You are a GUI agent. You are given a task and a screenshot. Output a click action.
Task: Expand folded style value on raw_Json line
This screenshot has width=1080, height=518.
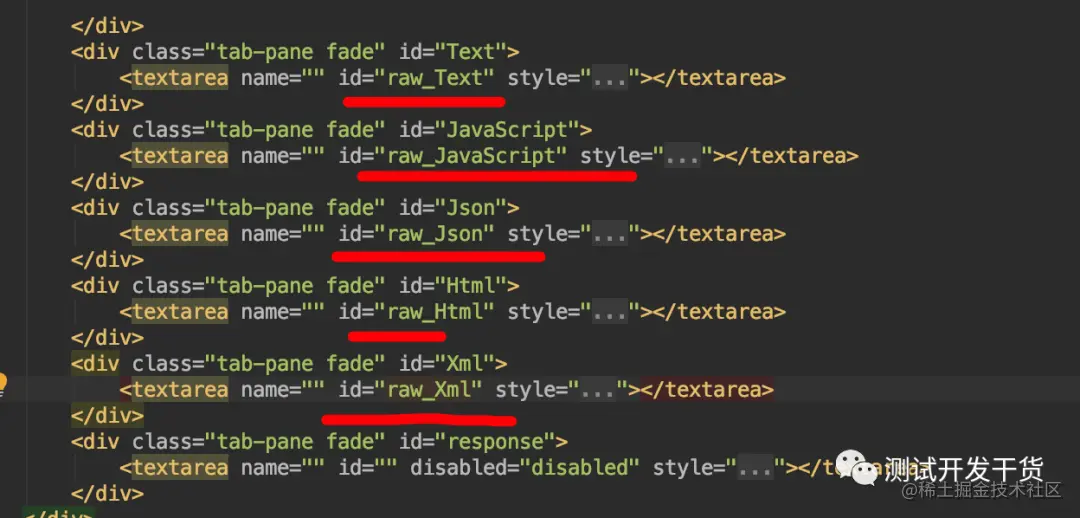(610, 234)
